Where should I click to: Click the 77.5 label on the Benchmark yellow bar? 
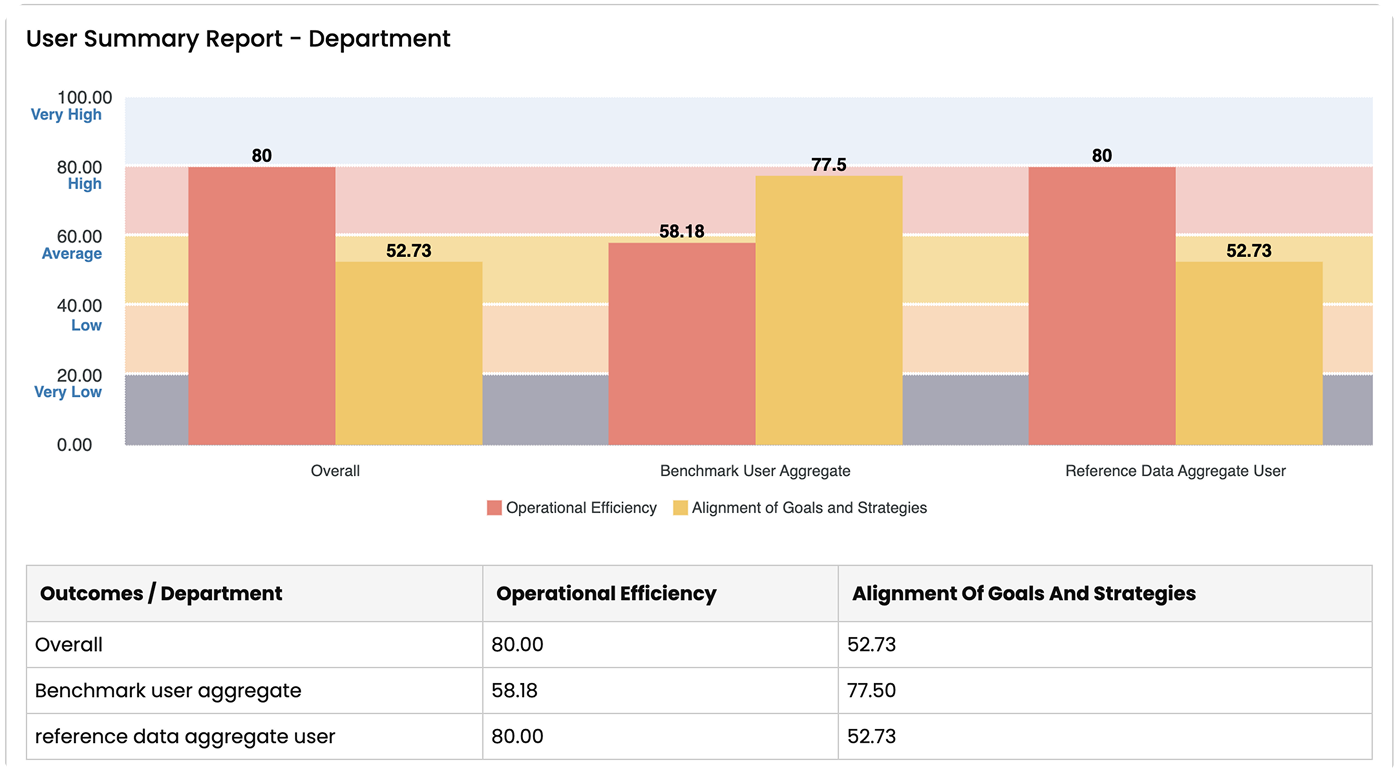(830, 165)
